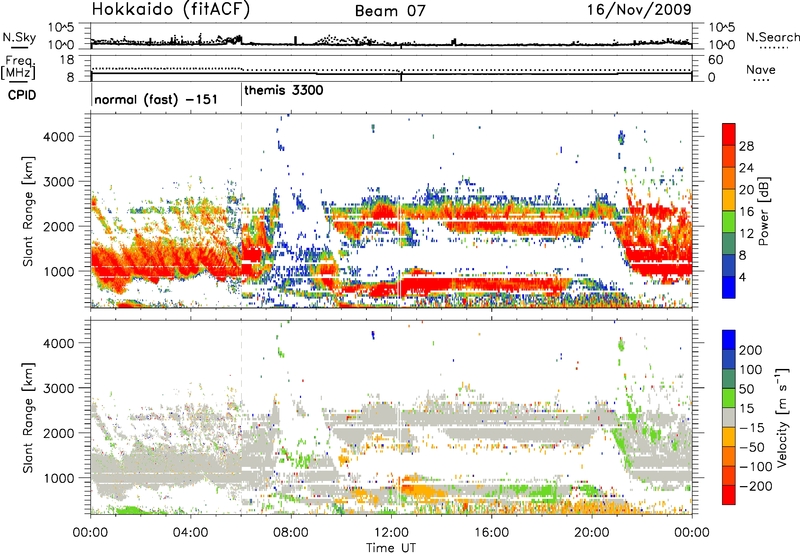This screenshot has width=800, height=554.
Task: Click the '20:00' time axis label
Action: (591, 533)
